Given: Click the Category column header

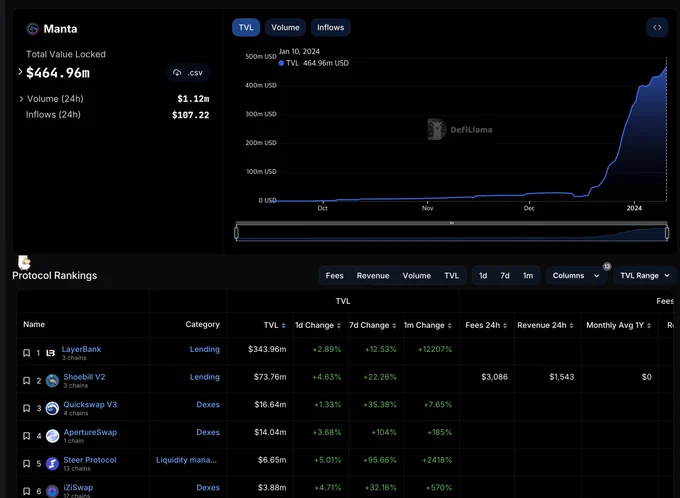Looking at the screenshot, I should (x=203, y=324).
